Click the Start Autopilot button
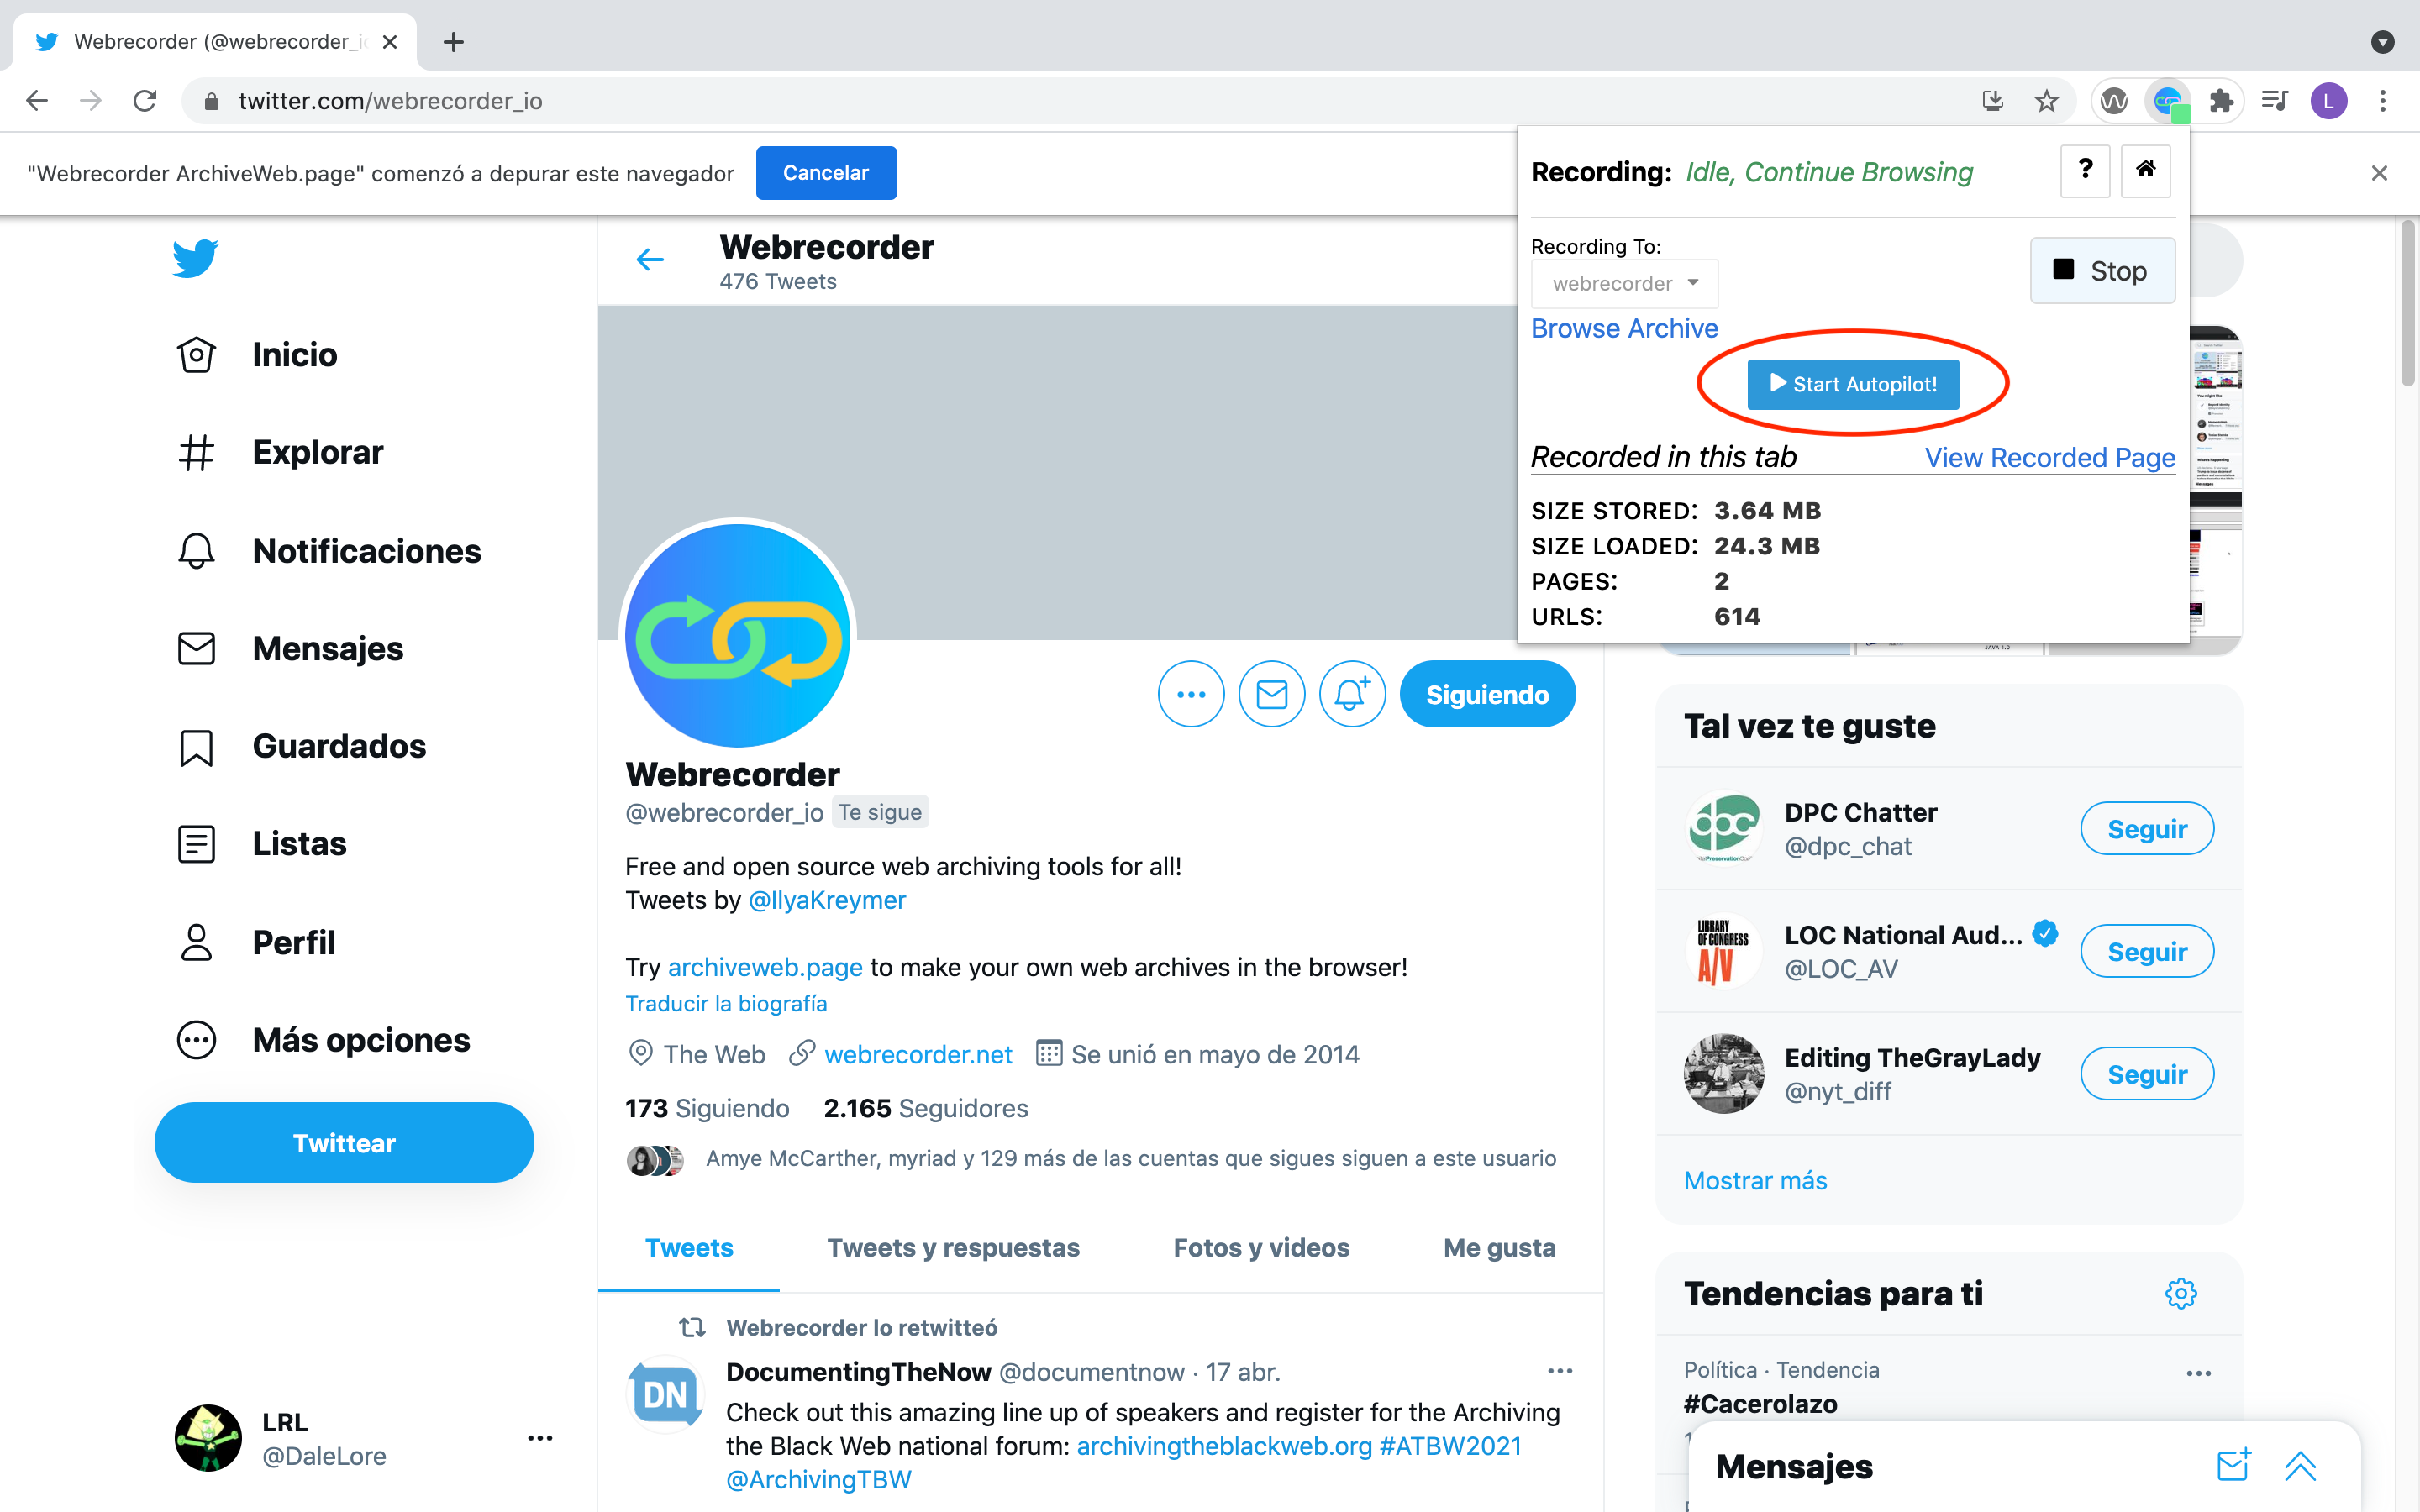Viewport: 2420px width, 1512px height. (x=1854, y=385)
